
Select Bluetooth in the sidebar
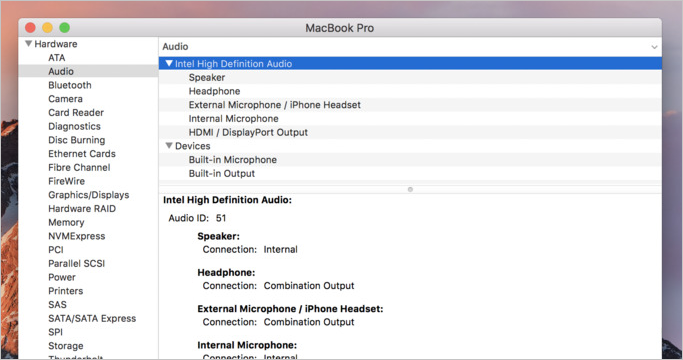tap(70, 85)
